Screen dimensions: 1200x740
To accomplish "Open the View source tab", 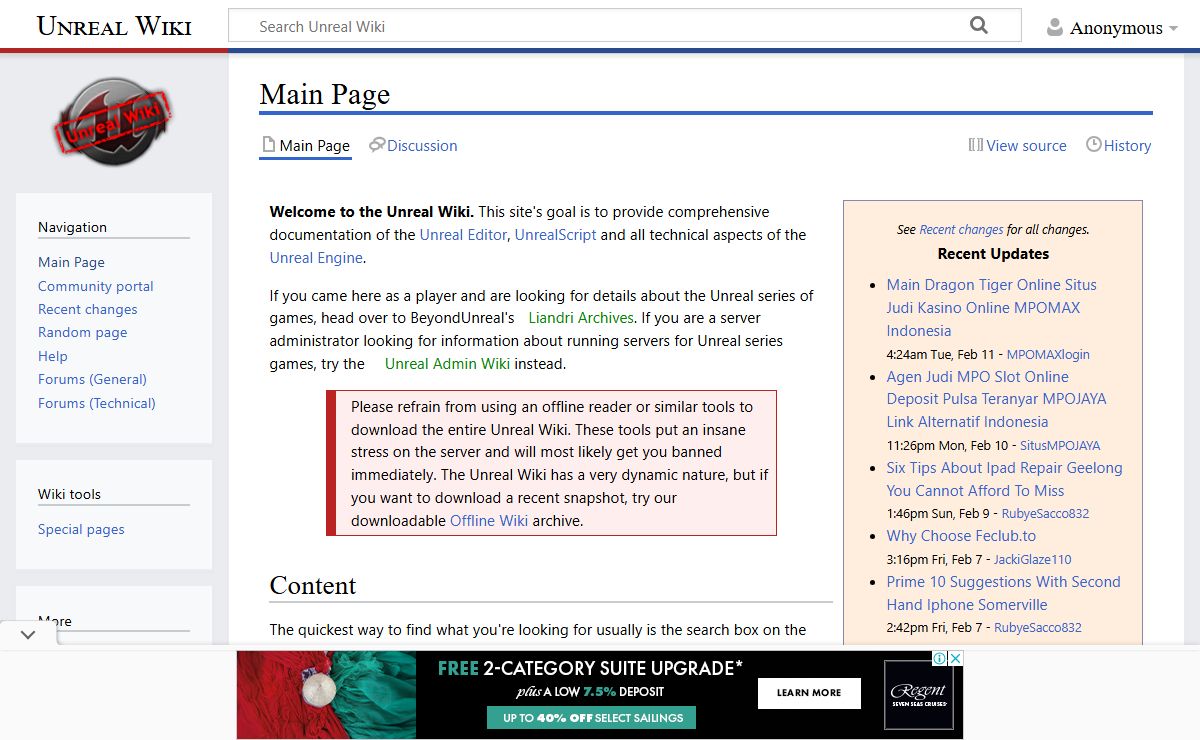I will 1017,145.
